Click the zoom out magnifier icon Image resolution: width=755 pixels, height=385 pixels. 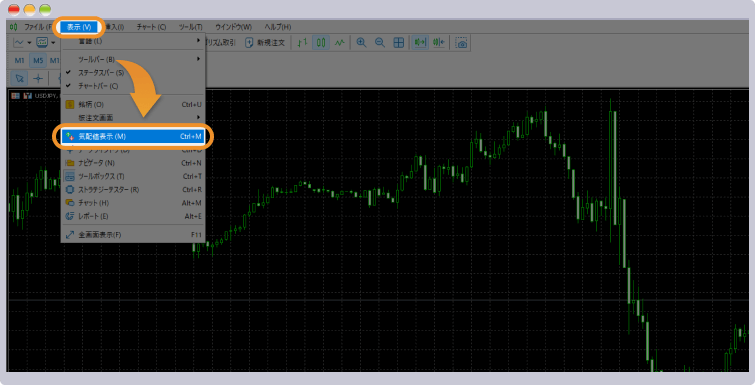click(380, 43)
